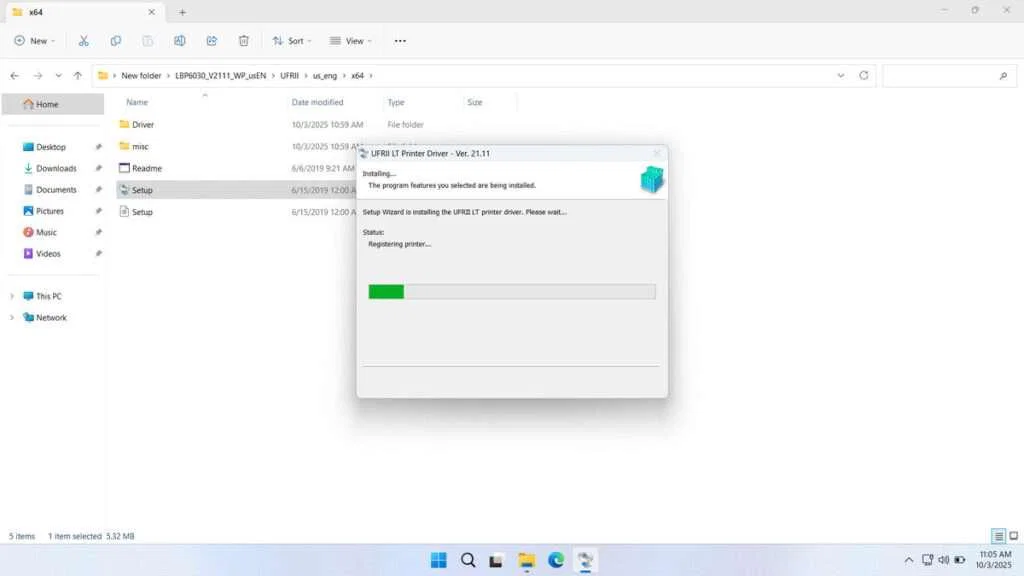Click the Rename icon in toolbar
This screenshot has height=576, width=1024.
click(x=180, y=41)
